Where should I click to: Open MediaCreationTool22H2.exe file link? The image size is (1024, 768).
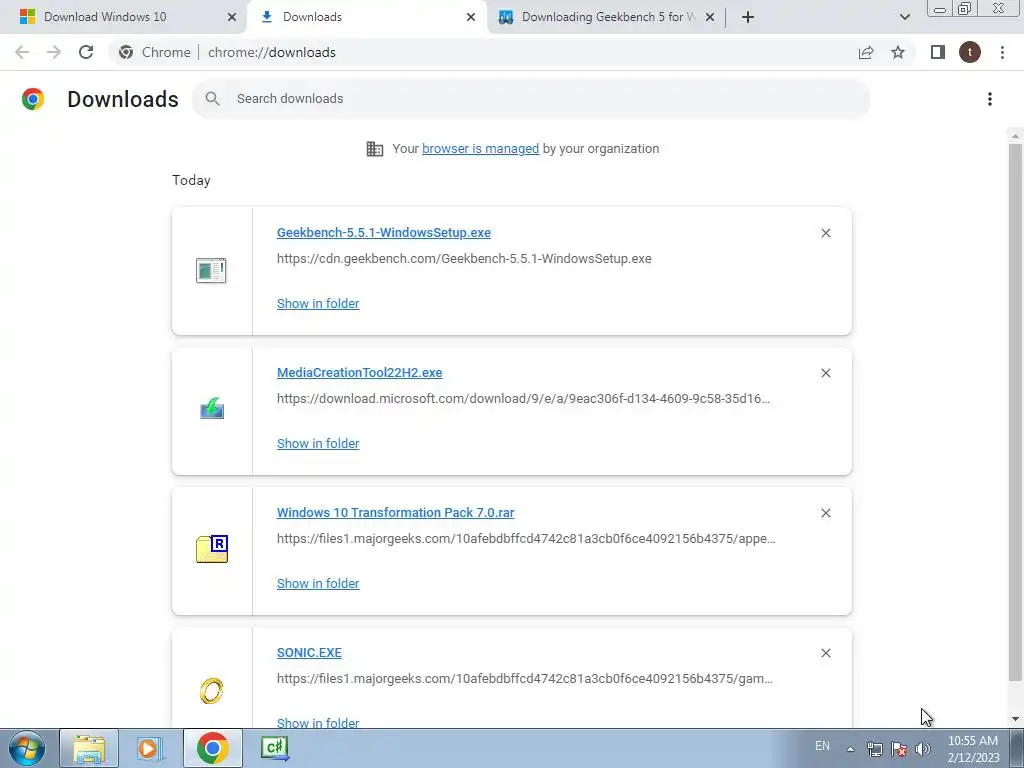click(x=359, y=372)
